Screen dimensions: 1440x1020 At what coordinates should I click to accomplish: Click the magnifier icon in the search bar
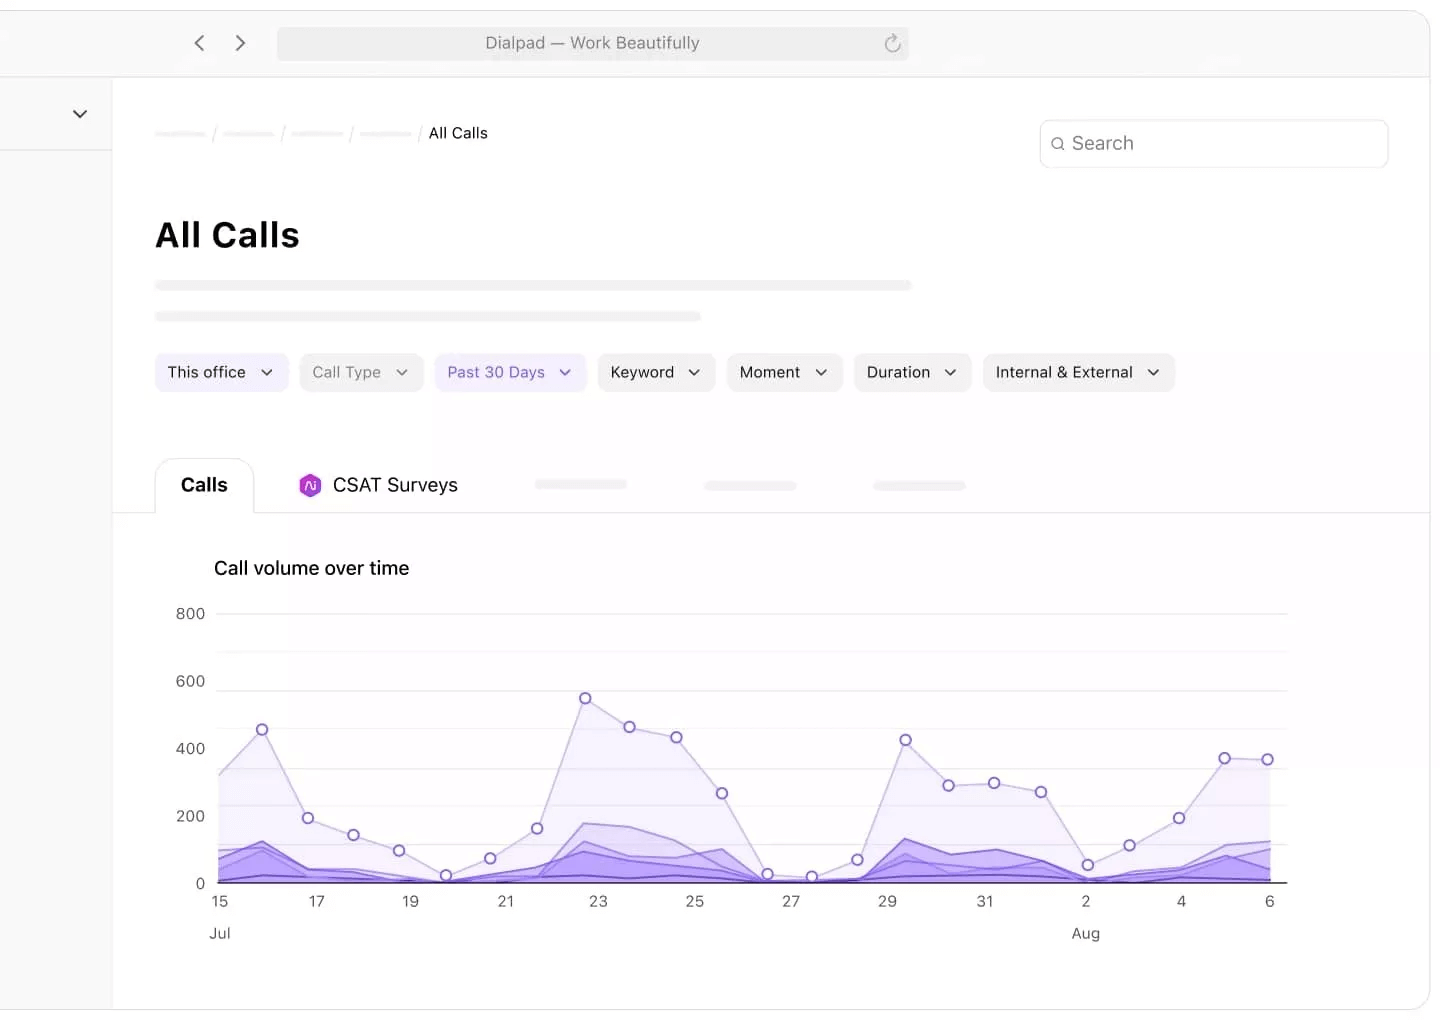(x=1058, y=144)
